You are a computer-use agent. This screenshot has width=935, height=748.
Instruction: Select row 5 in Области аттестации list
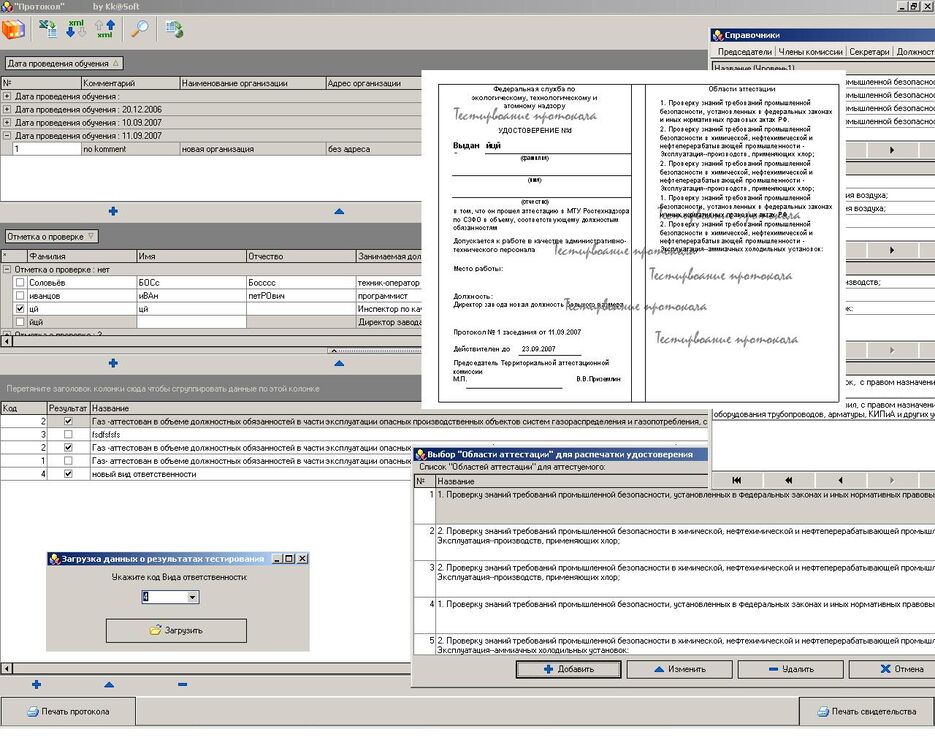674,645
